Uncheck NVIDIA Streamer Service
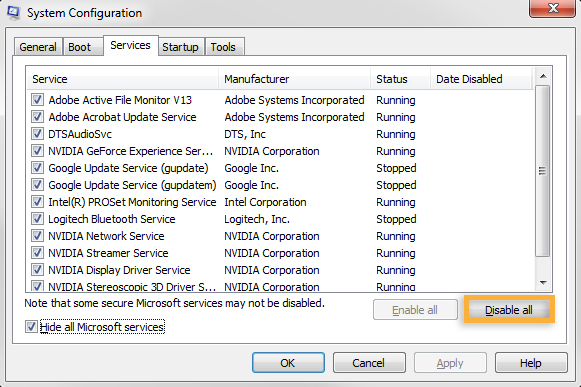The width and height of the screenshot is (581, 387). 37,253
